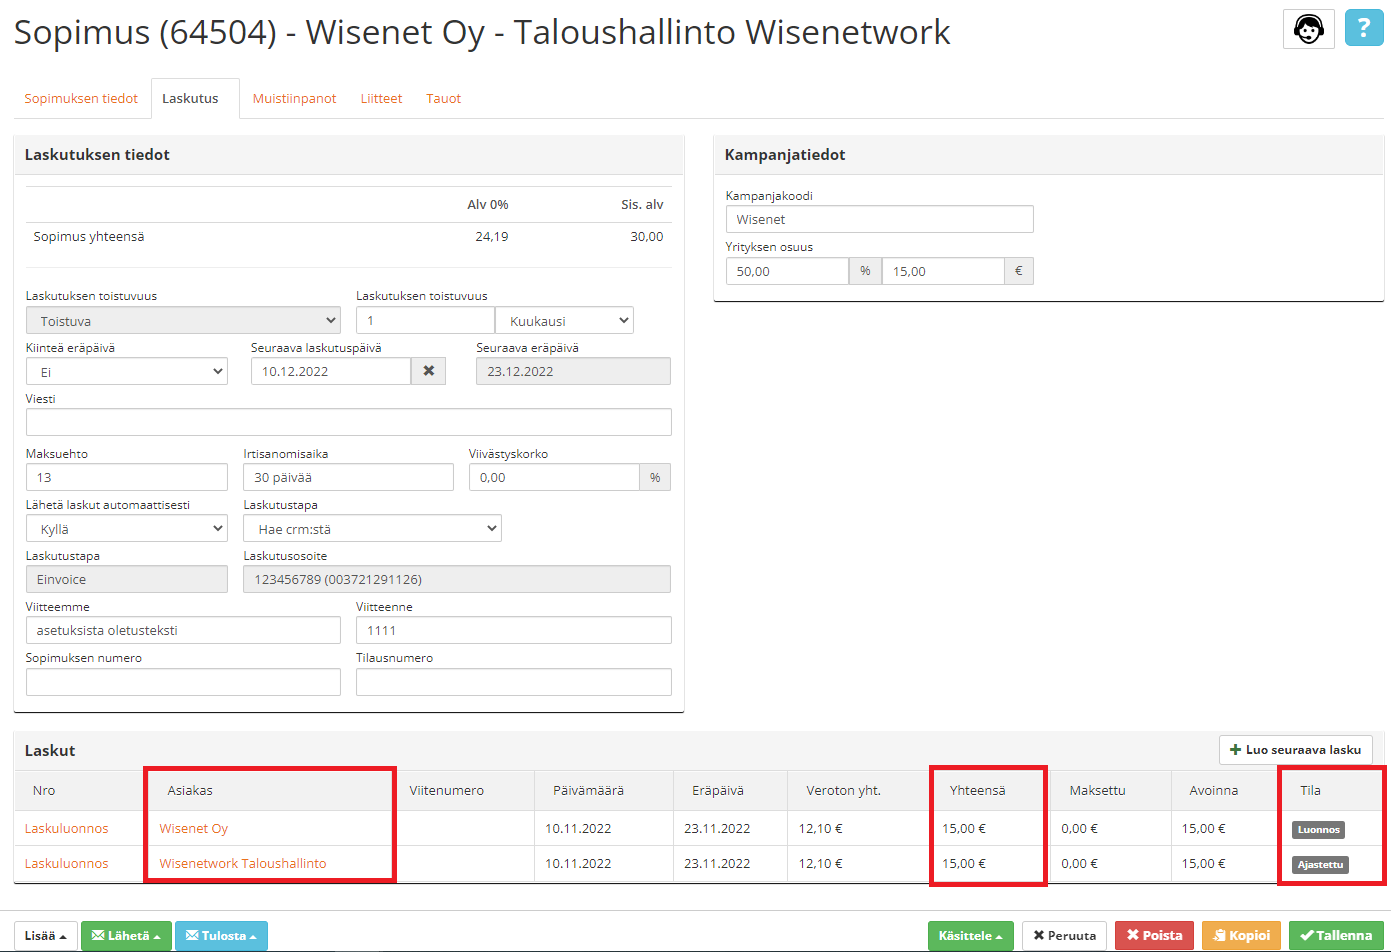The height and width of the screenshot is (952, 1391).
Task: Click the empty Viesti message field
Action: pos(348,422)
